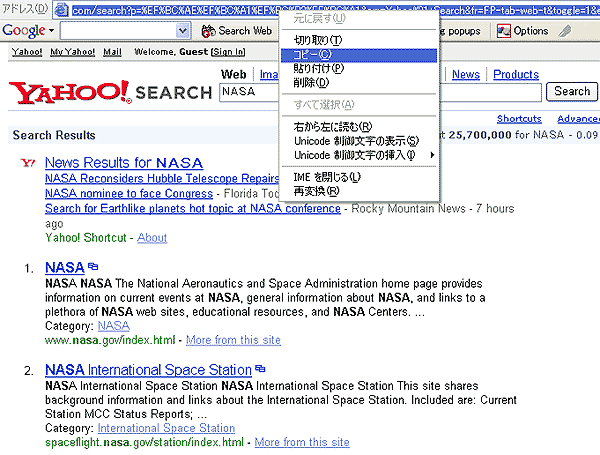
Task: Click spaceflight.nasa.gov/station/index.html URL text
Action: [x=144, y=442]
